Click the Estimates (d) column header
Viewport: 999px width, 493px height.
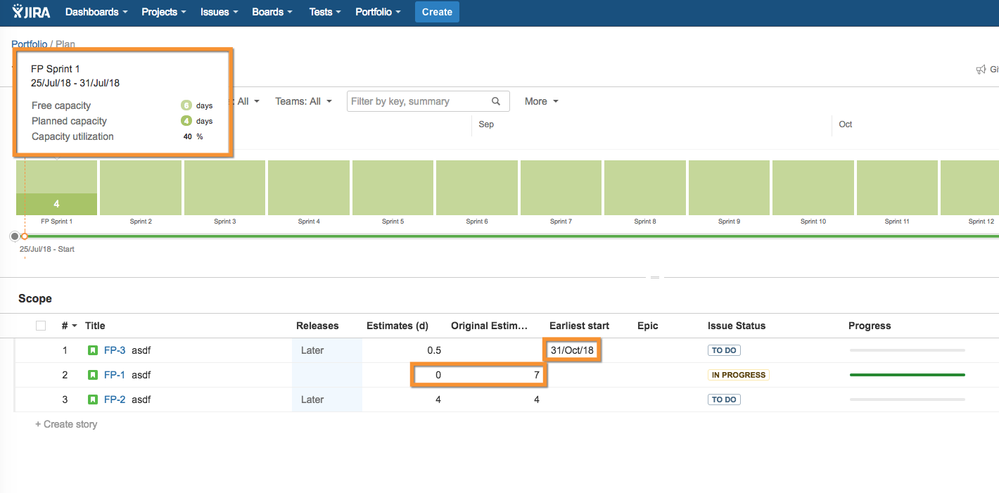coord(397,325)
